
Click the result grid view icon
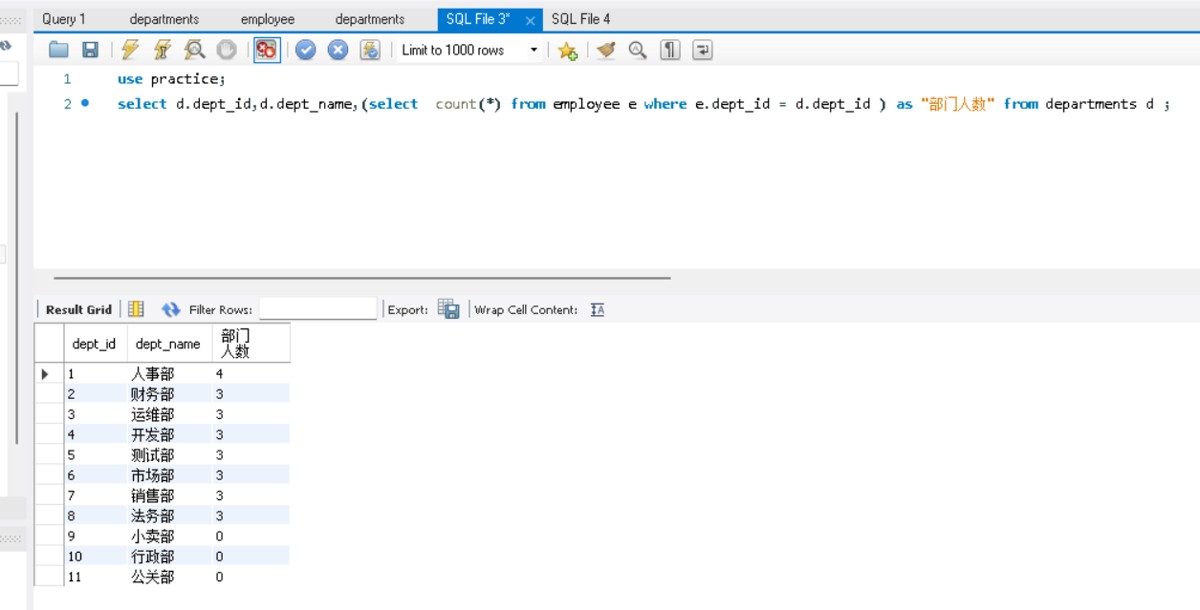point(136,309)
